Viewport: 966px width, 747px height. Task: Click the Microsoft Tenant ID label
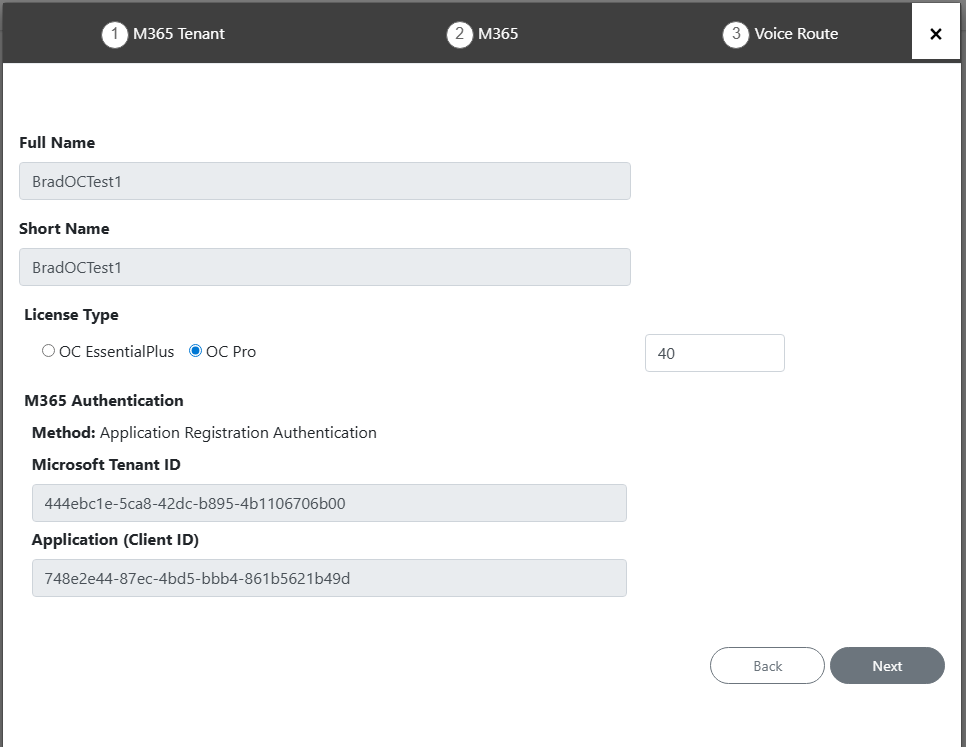tap(106, 465)
